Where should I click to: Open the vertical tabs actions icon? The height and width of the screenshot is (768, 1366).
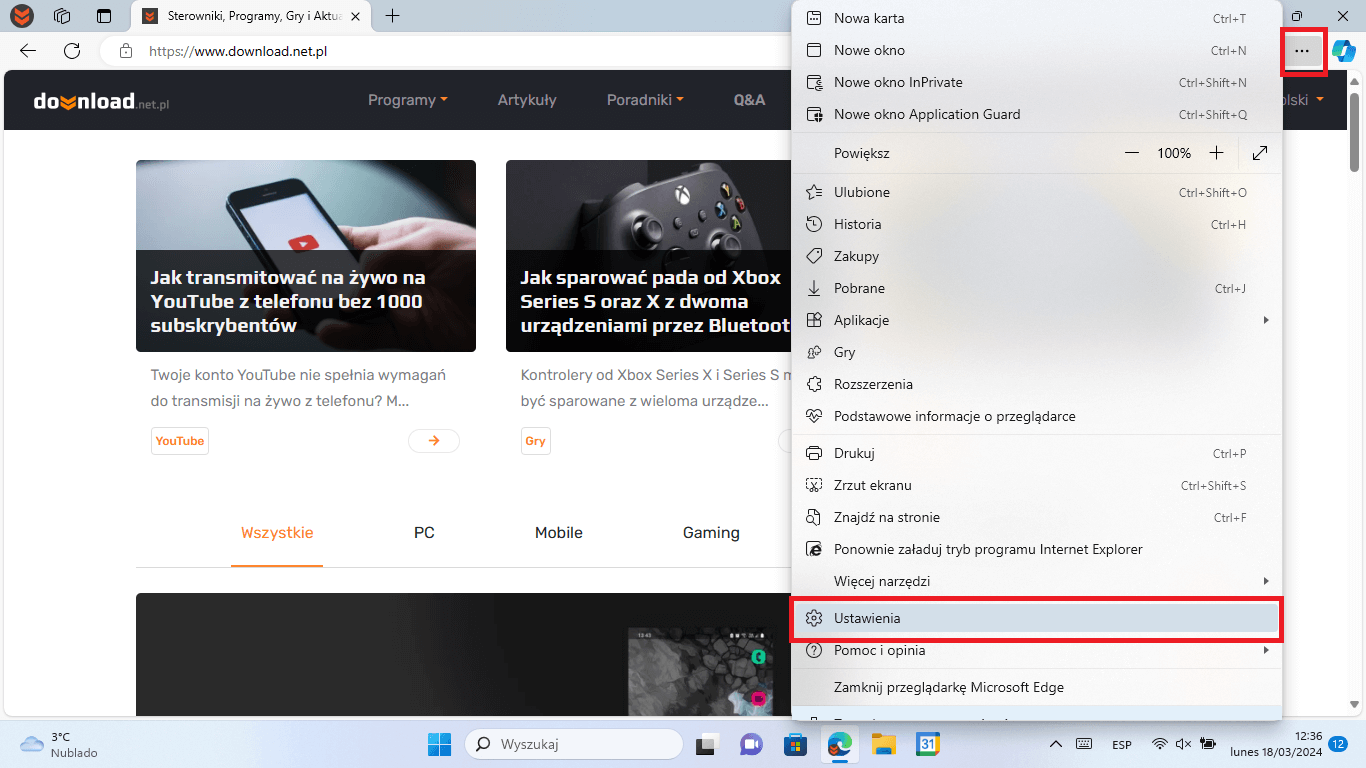pos(104,16)
